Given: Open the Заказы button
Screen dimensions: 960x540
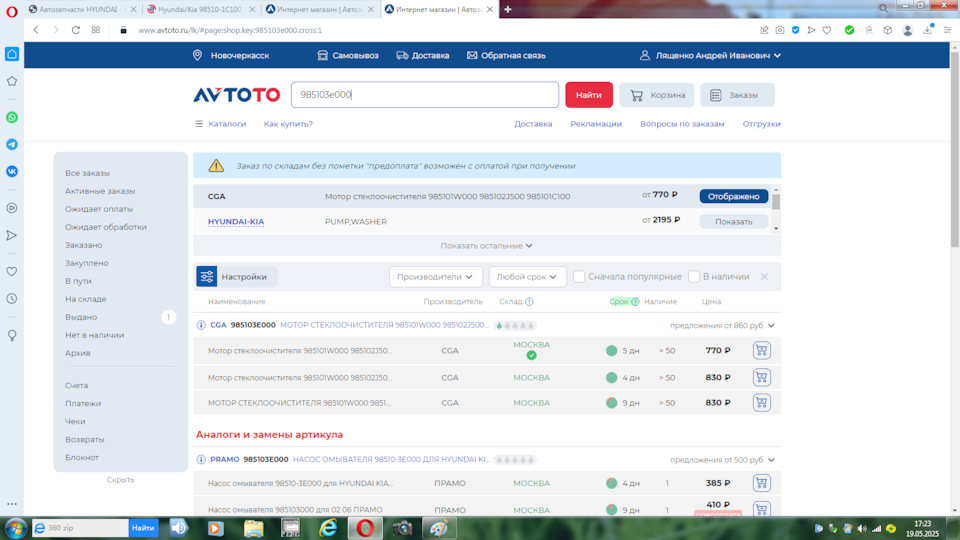Looking at the screenshot, I should (x=738, y=95).
